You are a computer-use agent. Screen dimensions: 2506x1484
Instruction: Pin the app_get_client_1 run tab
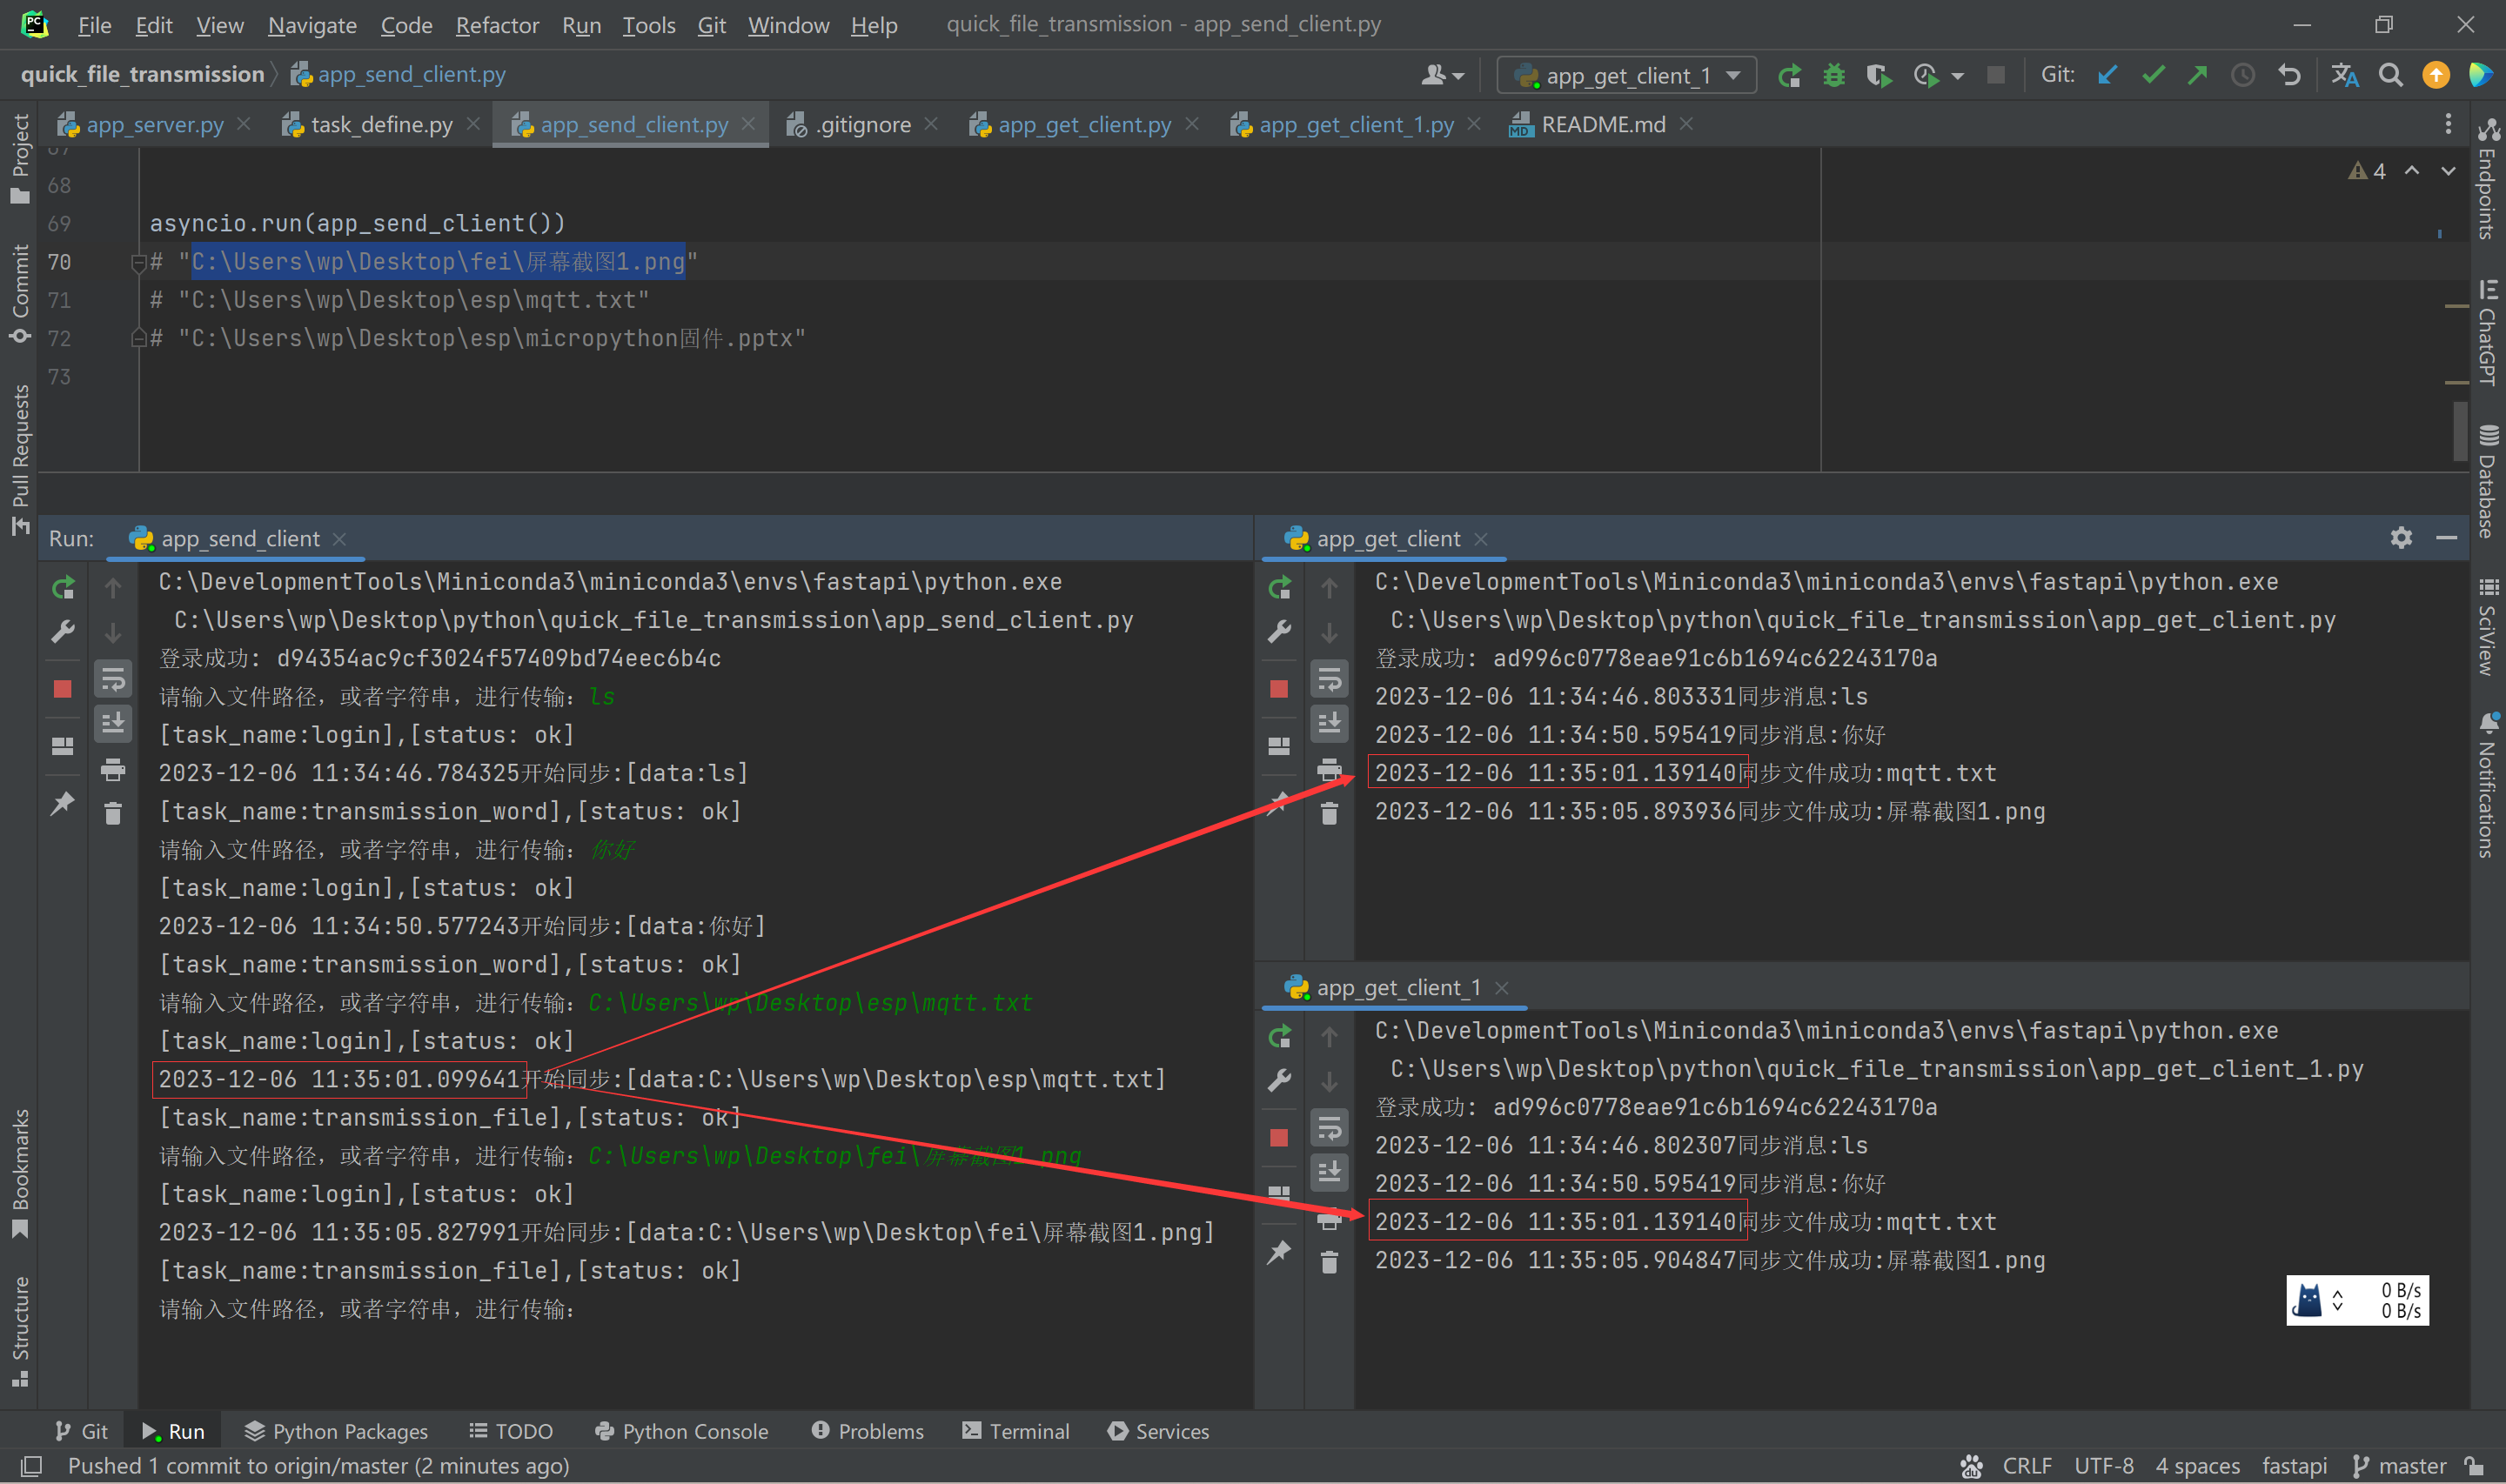coord(1279,1252)
